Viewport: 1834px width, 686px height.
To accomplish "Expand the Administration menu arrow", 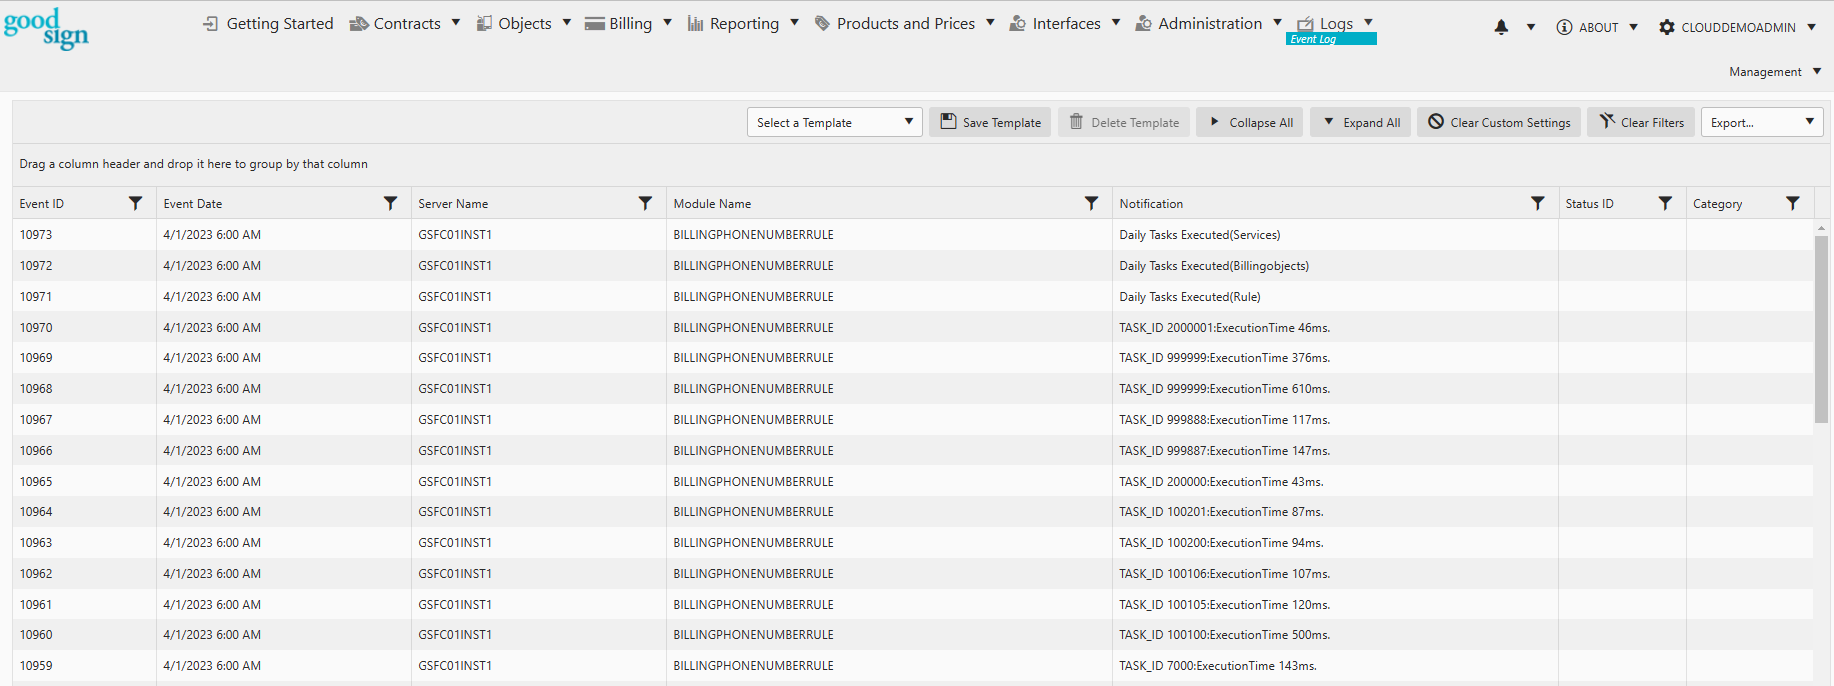I will [x=1277, y=22].
